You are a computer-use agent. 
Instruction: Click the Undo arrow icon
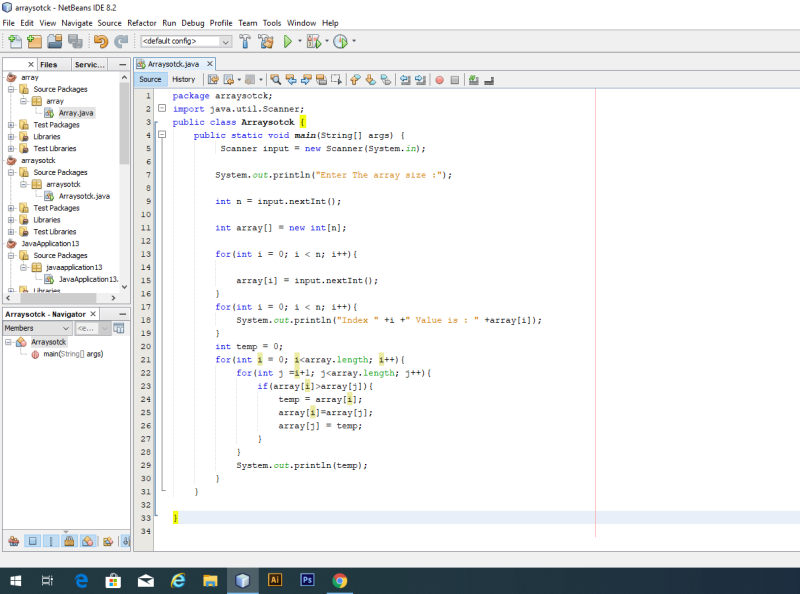[100, 42]
